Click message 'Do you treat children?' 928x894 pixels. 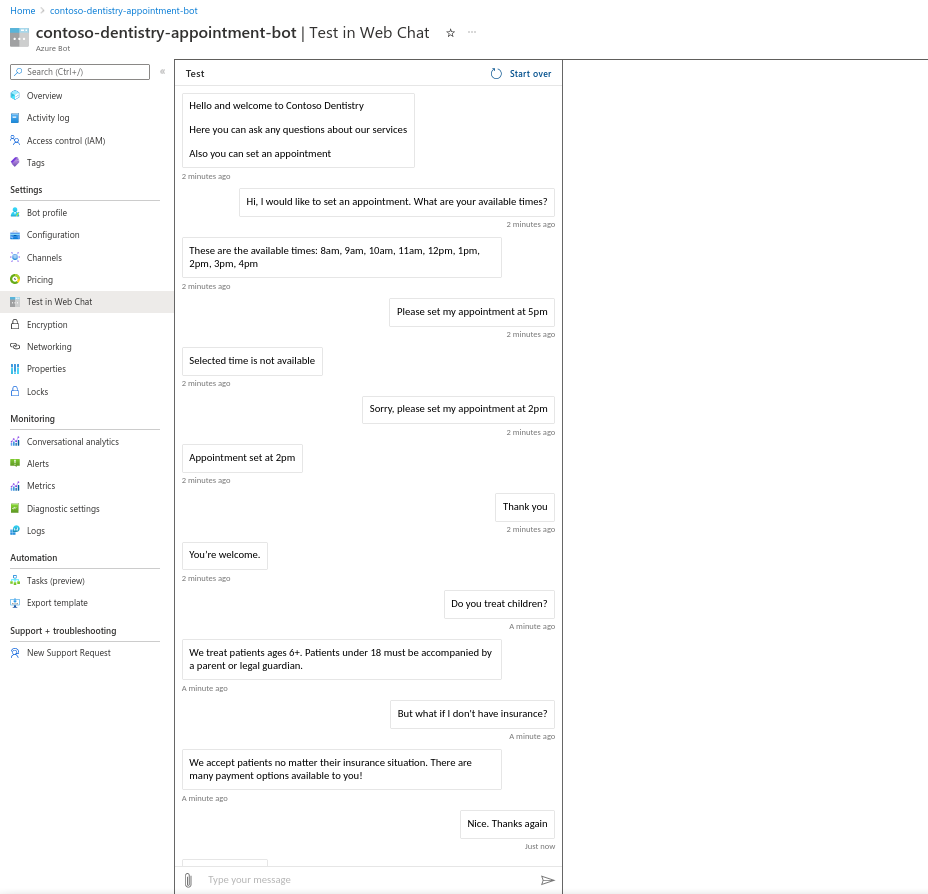click(x=499, y=604)
